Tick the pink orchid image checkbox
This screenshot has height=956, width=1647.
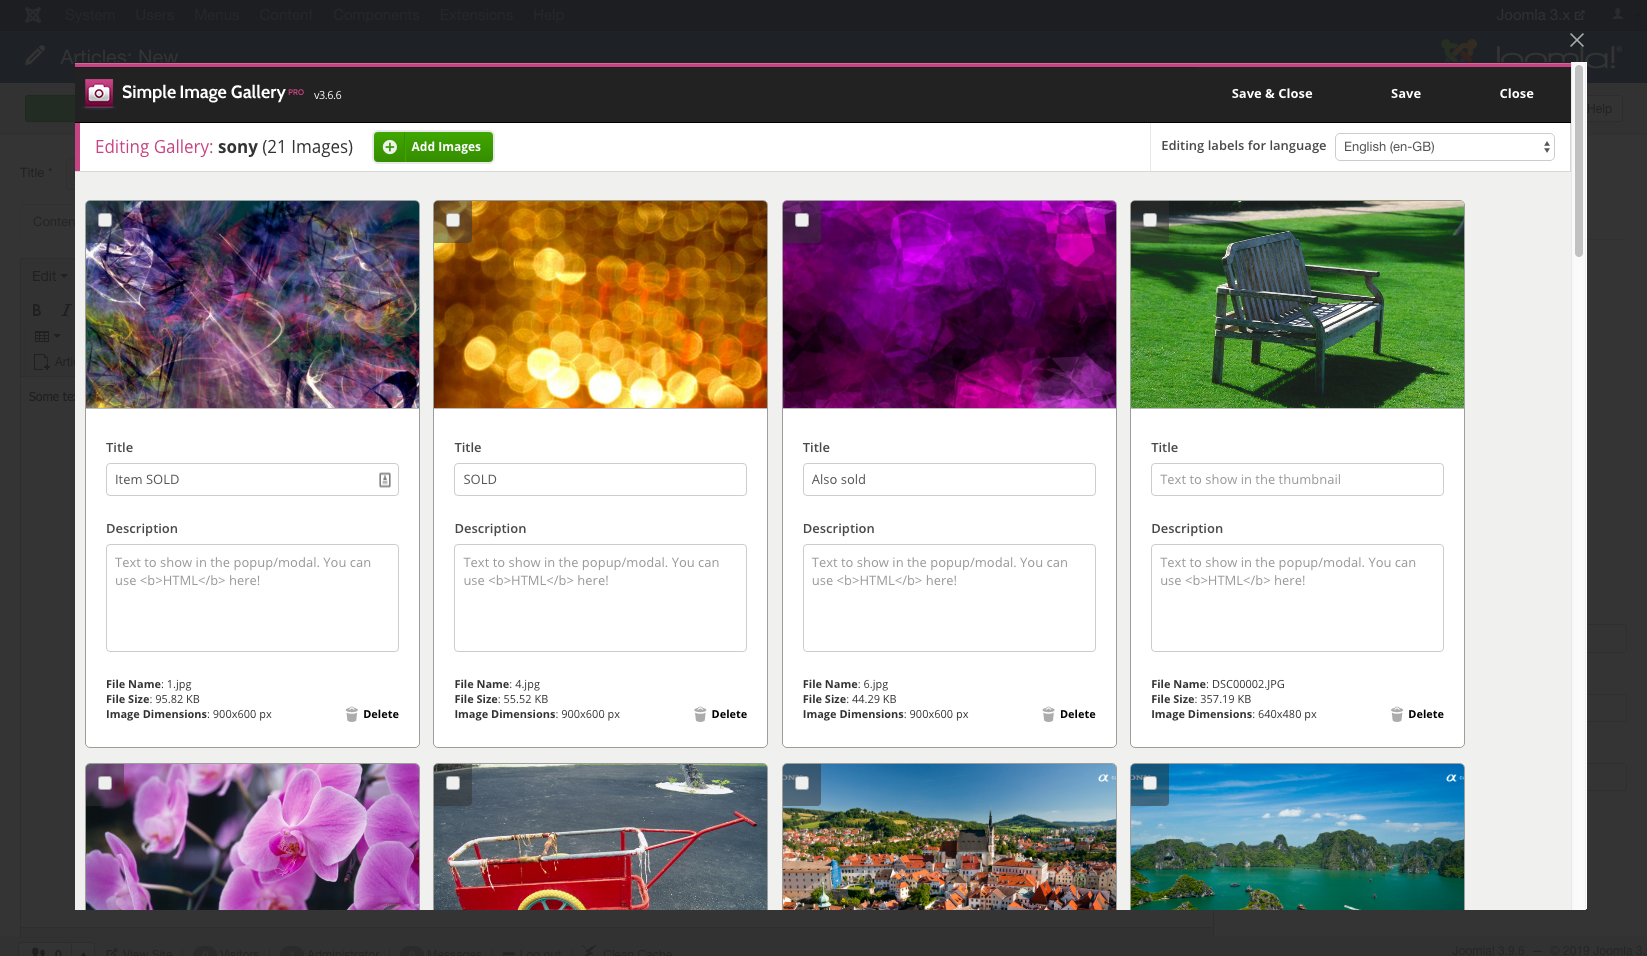pyautogui.click(x=105, y=783)
